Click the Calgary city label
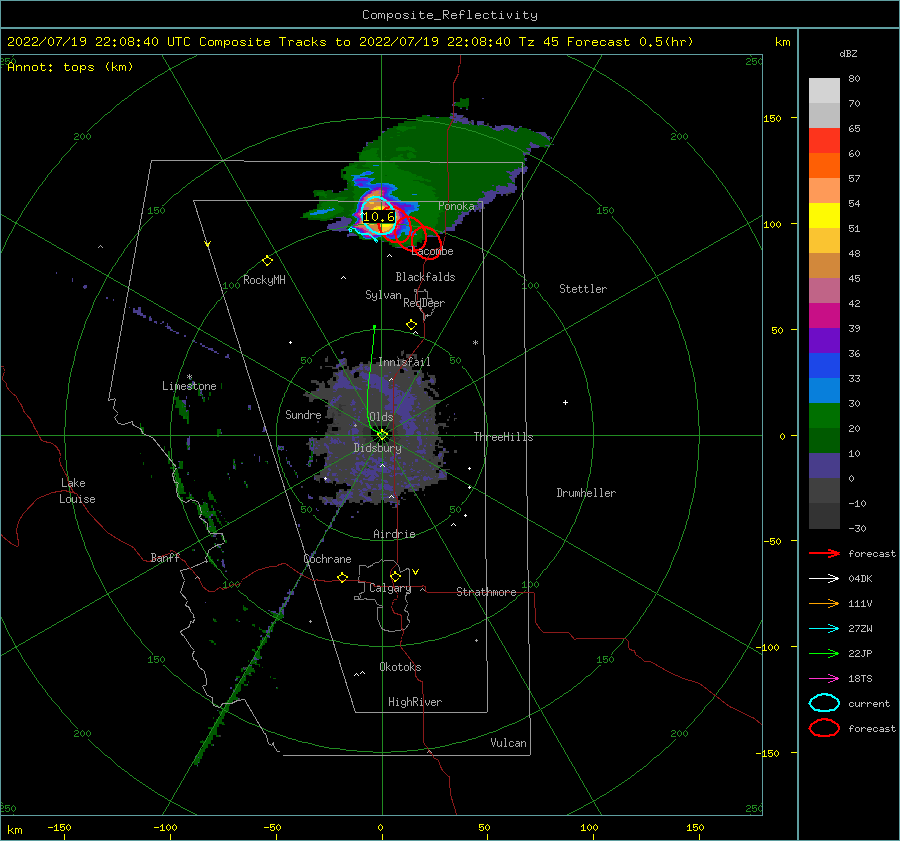Image resolution: width=900 pixels, height=841 pixels. click(390, 588)
